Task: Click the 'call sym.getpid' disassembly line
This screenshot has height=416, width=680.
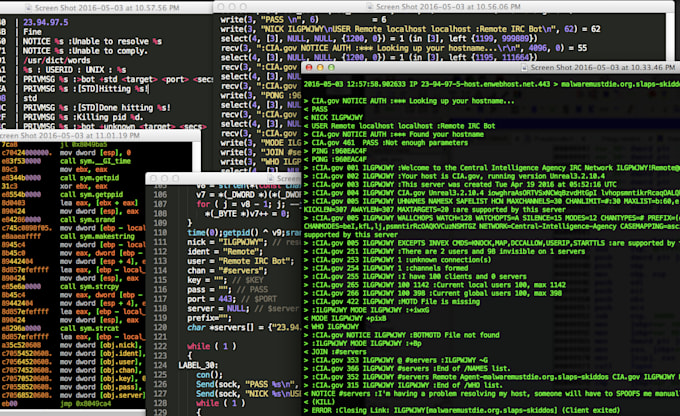Action: click(x=89, y=178)
